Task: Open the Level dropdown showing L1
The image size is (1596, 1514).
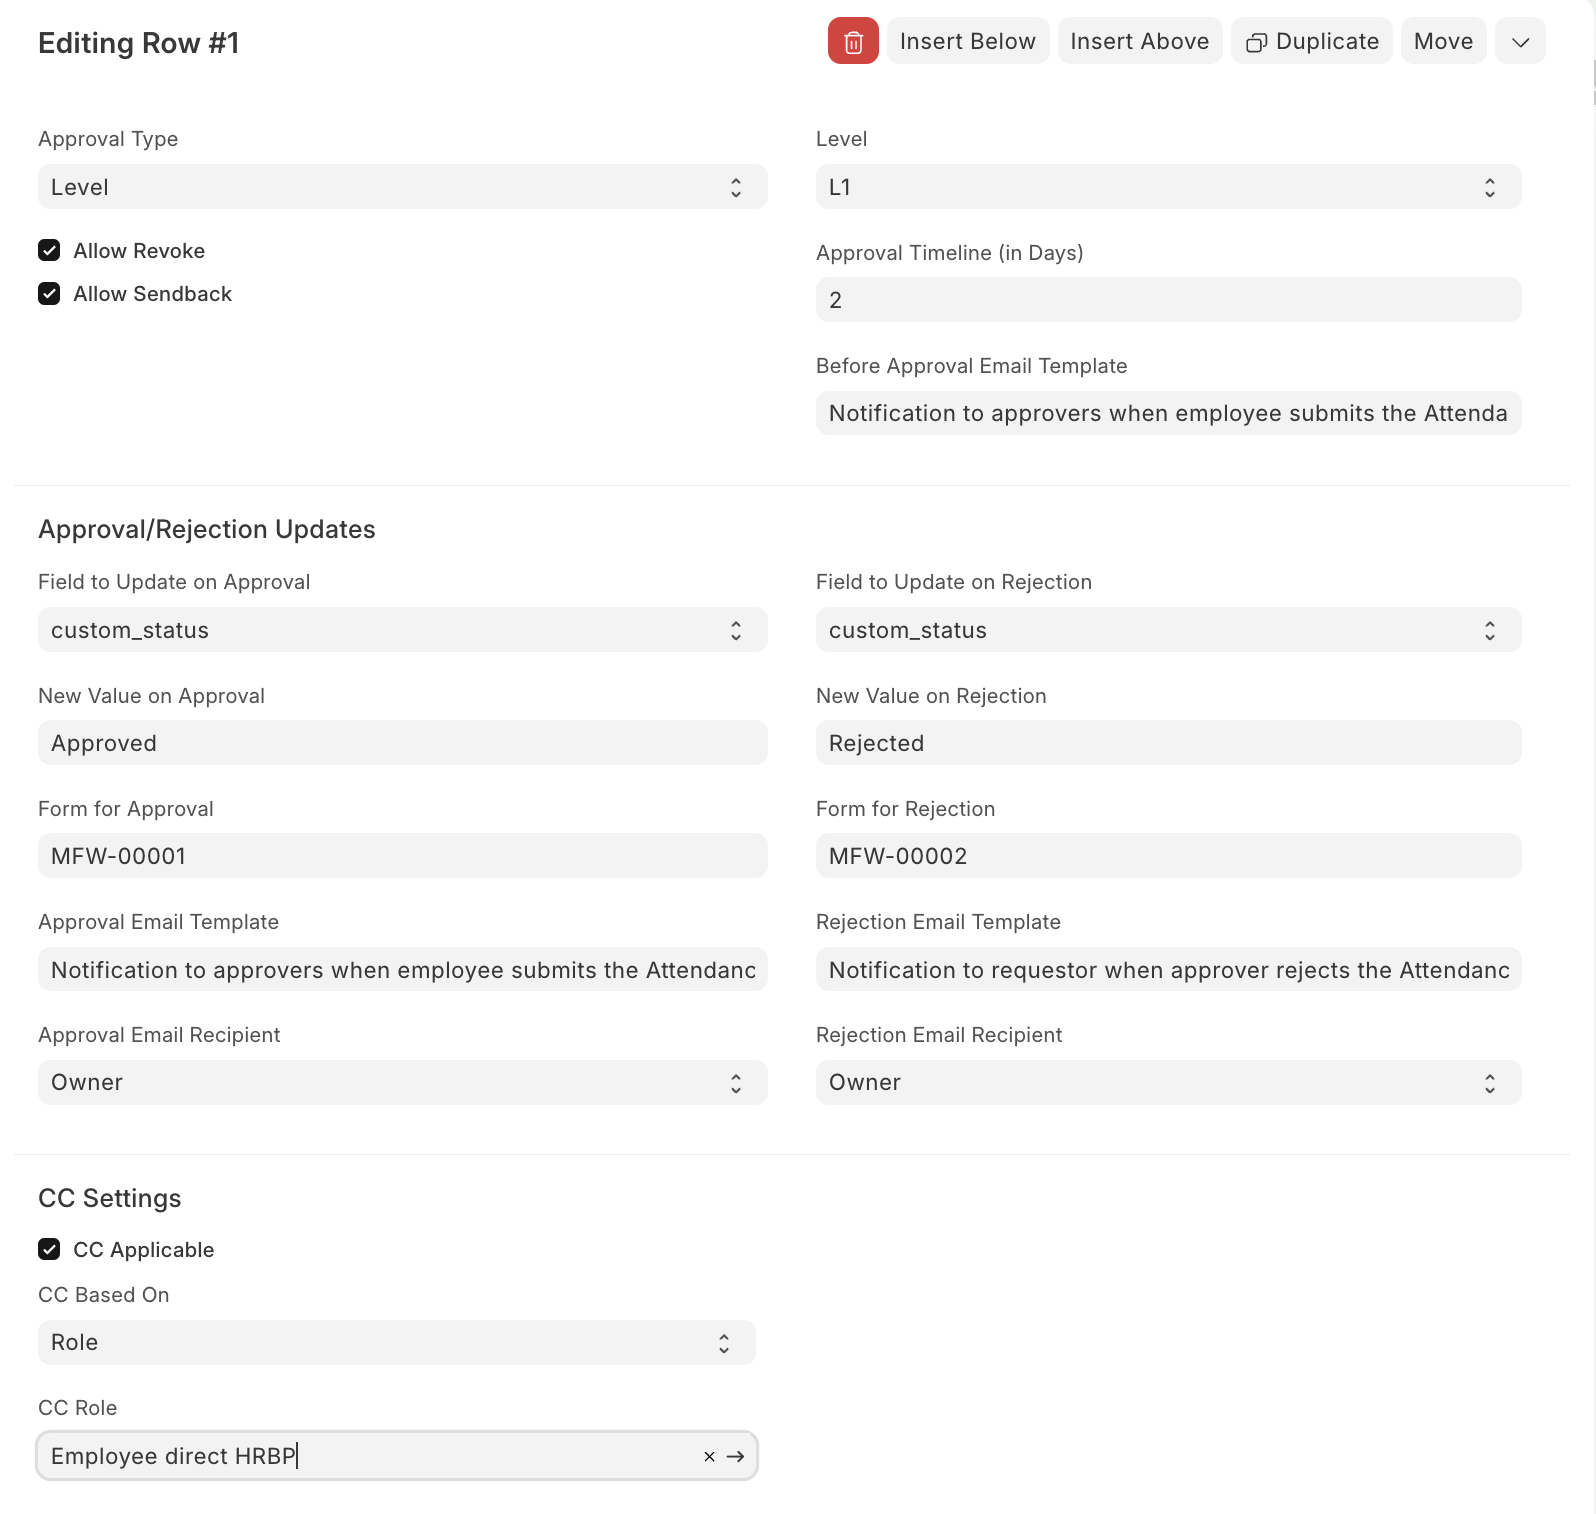Action: coord(1169,187)
